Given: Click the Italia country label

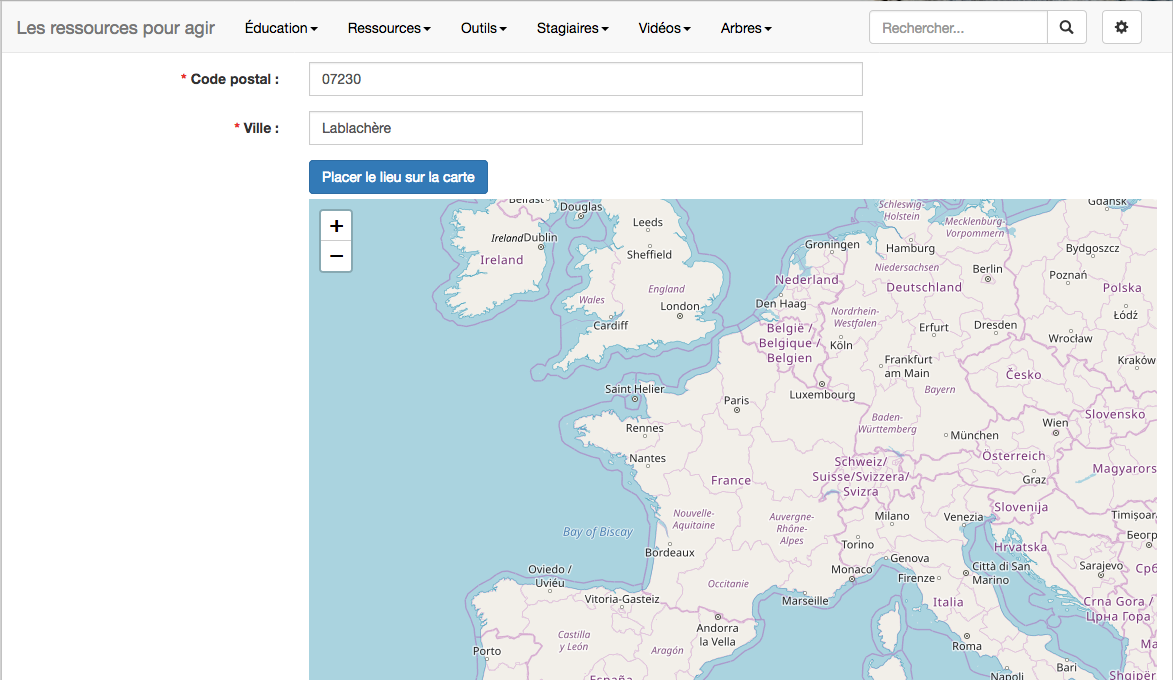Looking at the screenshot, I should [948, 602].
